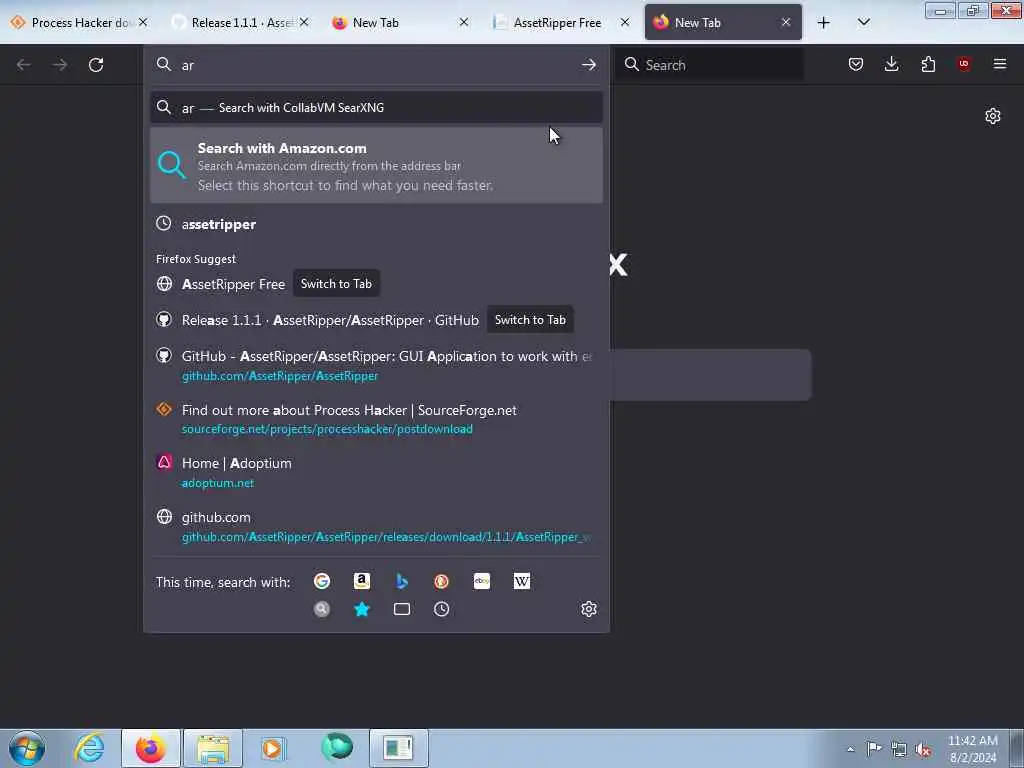Open the Home | Adoptium suggestion
This screenshot has width=1024, height=768.
pyautogui.click(x=376, y=473)
